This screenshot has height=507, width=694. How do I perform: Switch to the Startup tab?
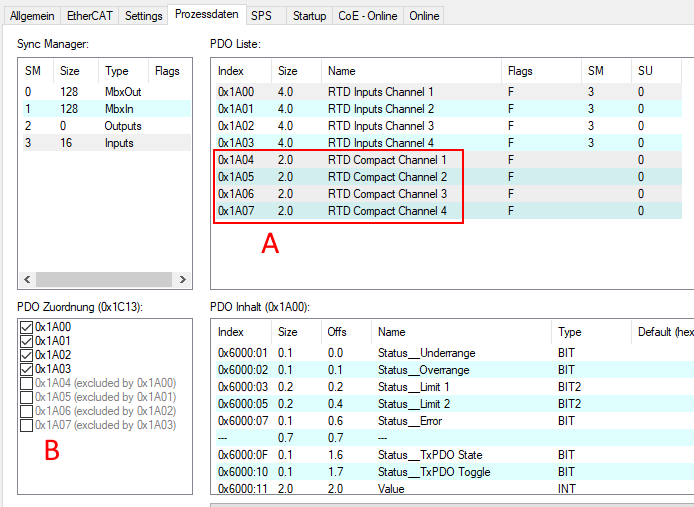pos(309,16)
